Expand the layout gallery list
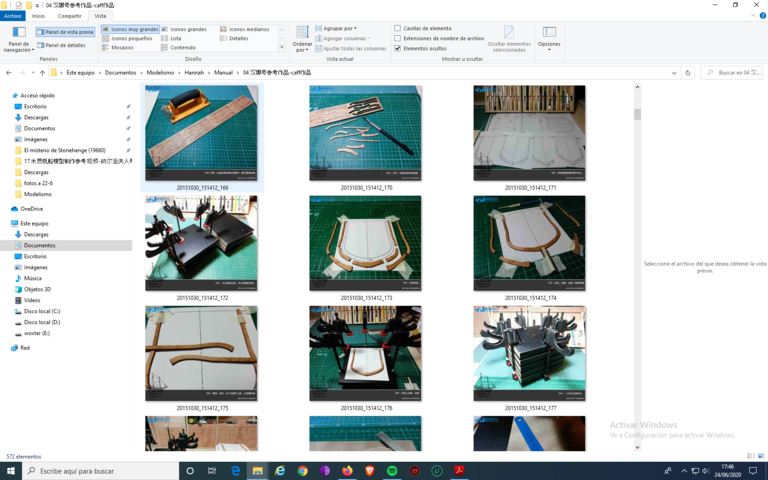The height and width of the screenshot is (480, 768). (282, 48)
